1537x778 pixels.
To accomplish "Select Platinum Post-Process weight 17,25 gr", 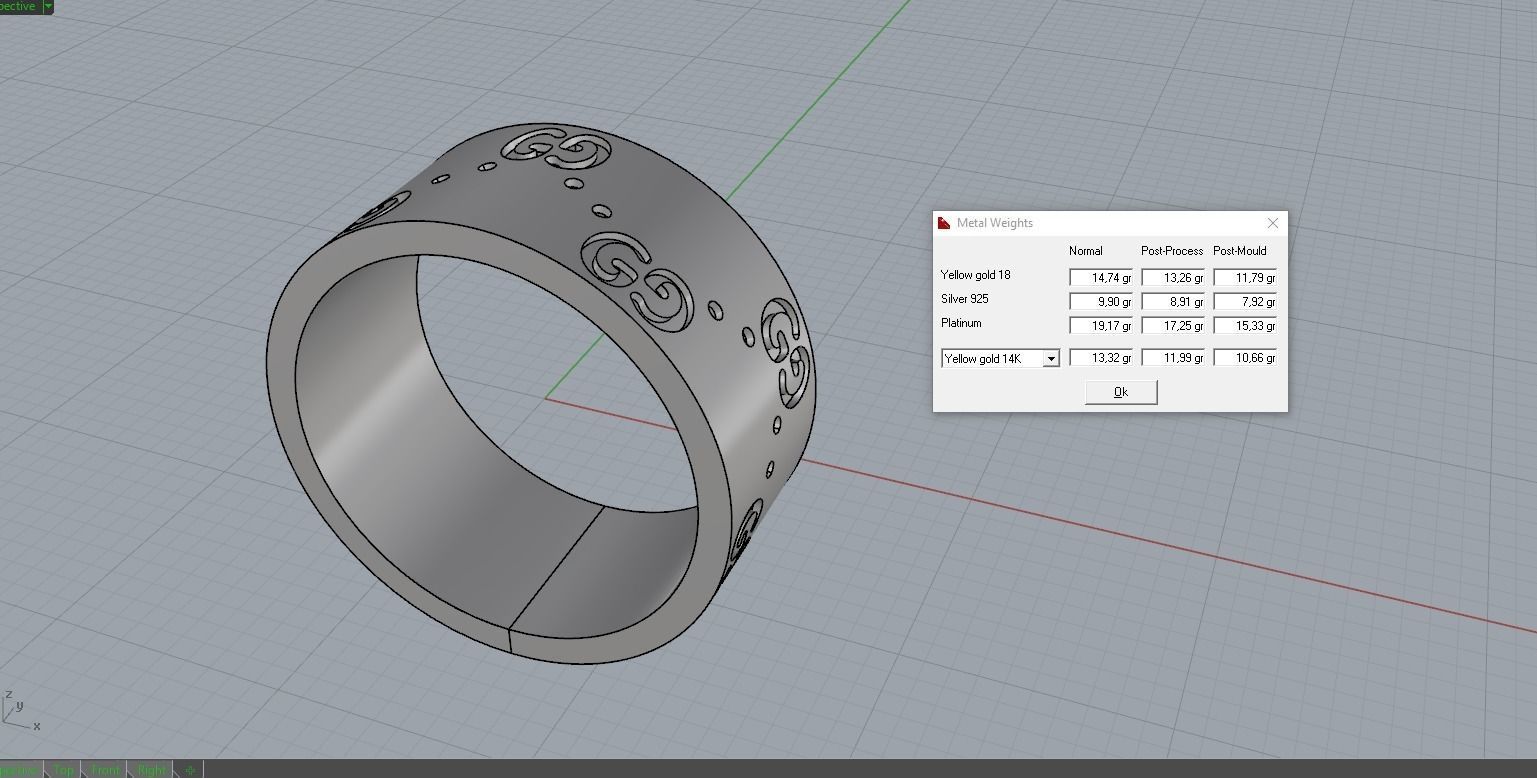I will (x=1173, y=326).
